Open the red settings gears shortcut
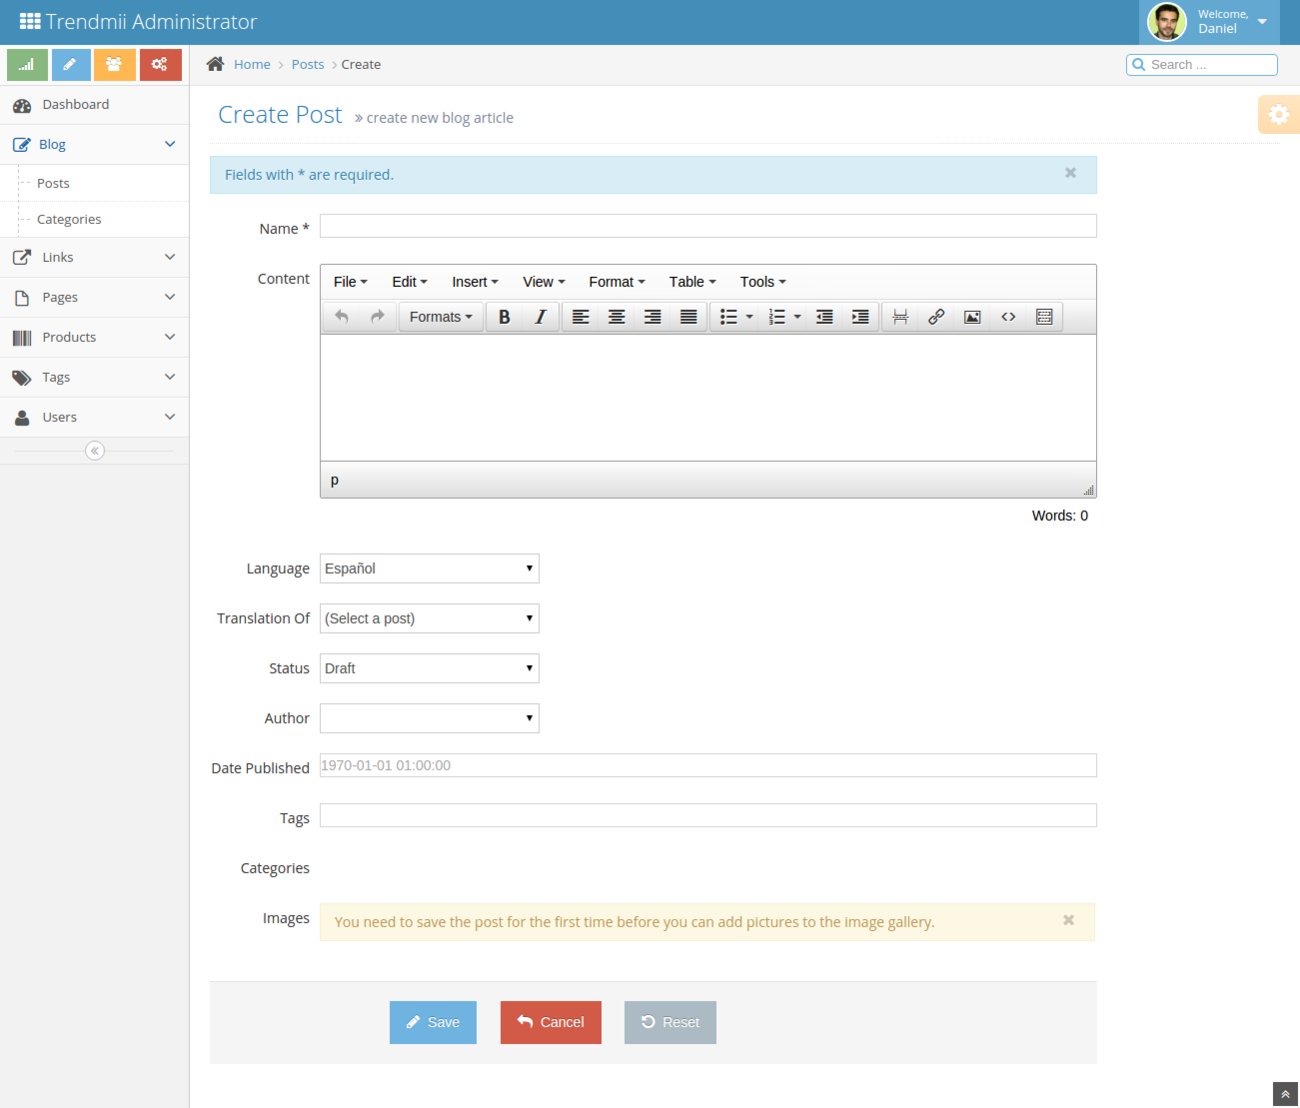 click(x=160, y=64)
